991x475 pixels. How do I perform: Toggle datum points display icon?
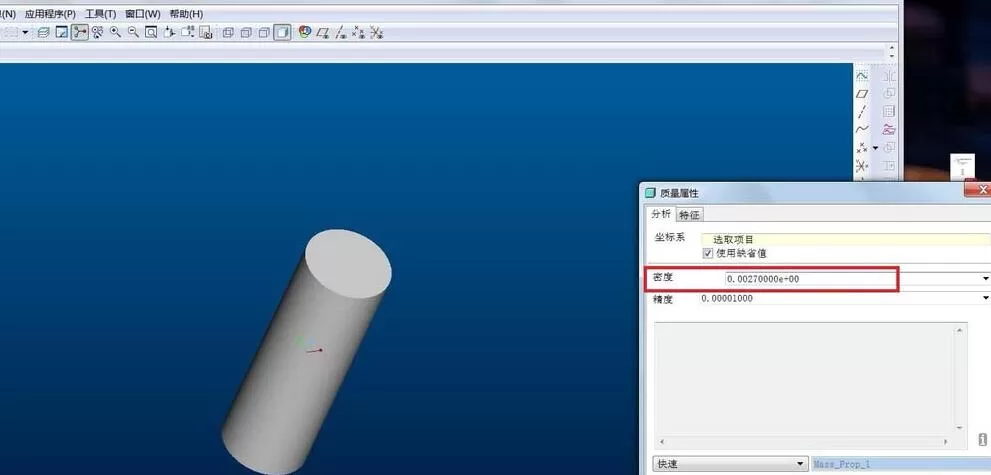358,32
